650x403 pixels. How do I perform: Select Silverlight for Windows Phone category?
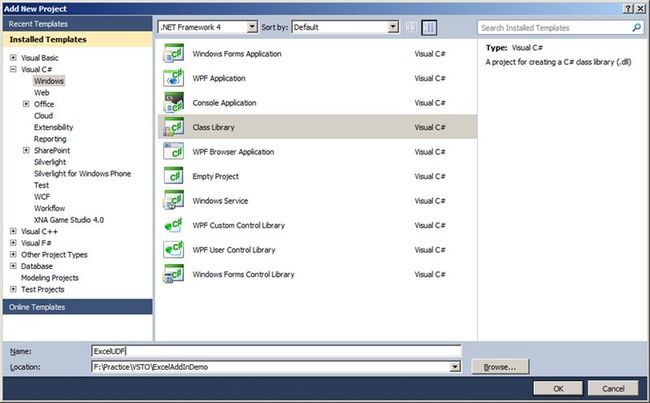click(82, 173)
